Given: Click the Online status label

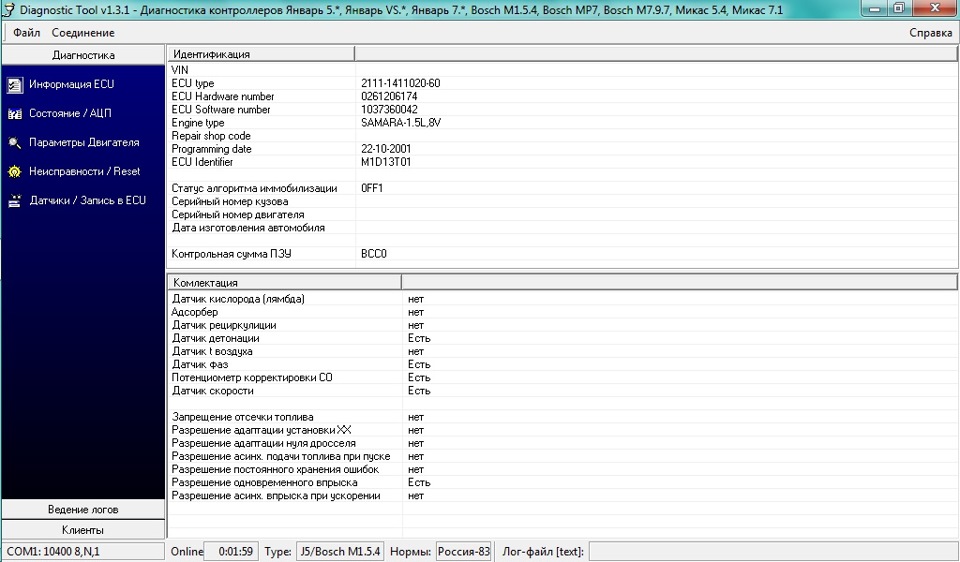Looking at the screenshot, I should coord(187,552).
